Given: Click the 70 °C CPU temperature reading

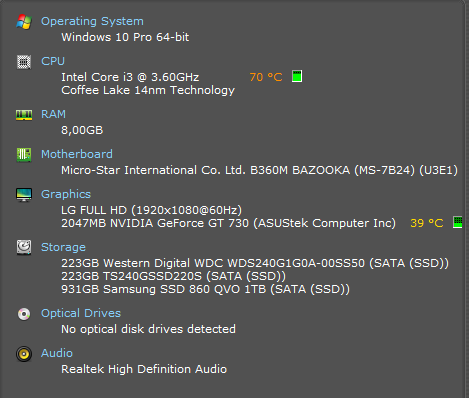Looking at the screenshot, I should (266, 77).
